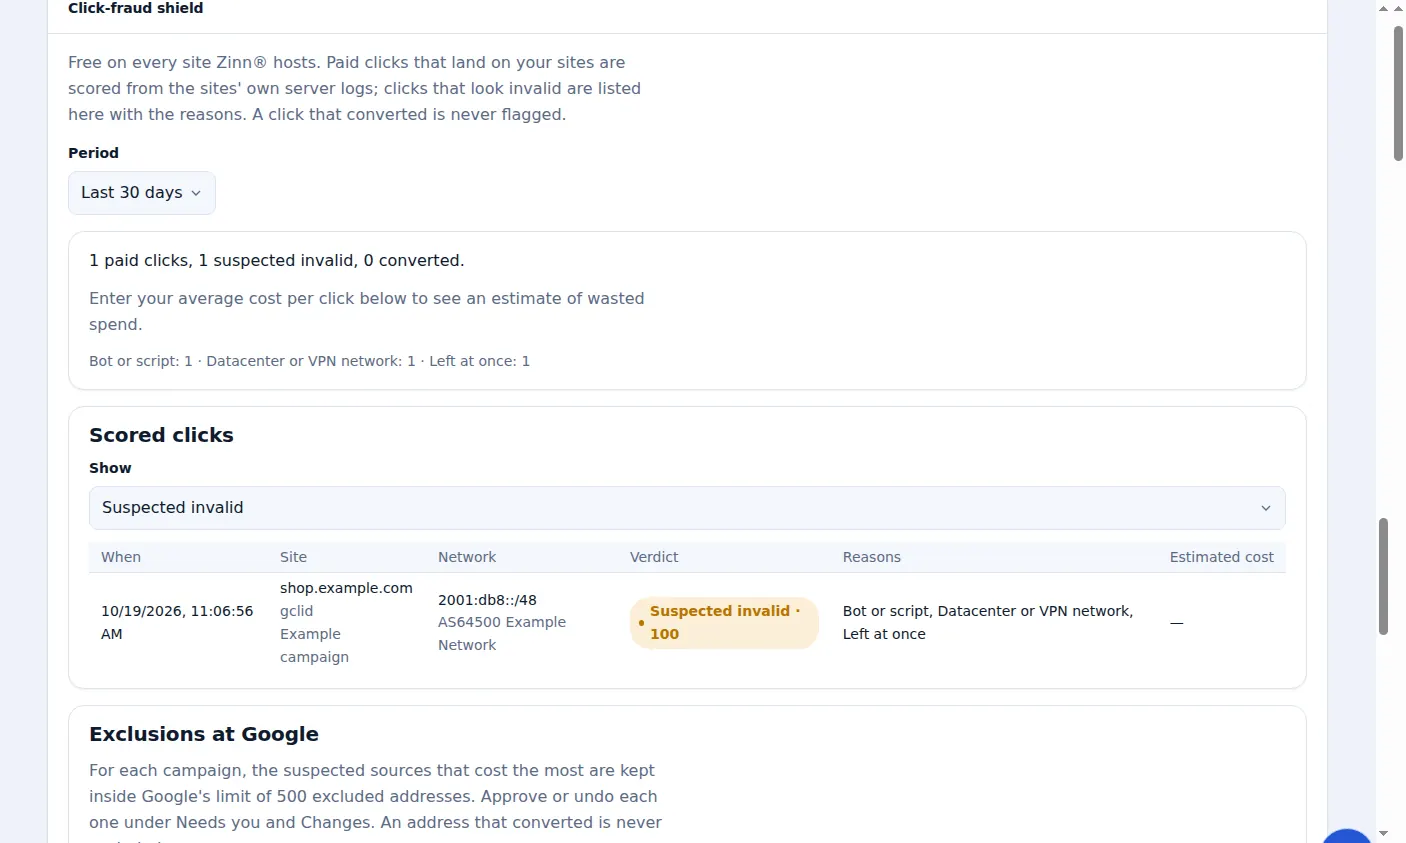Click the "Click-fraud shield" title
The image size is (1406, 843).
pos(136,8)
